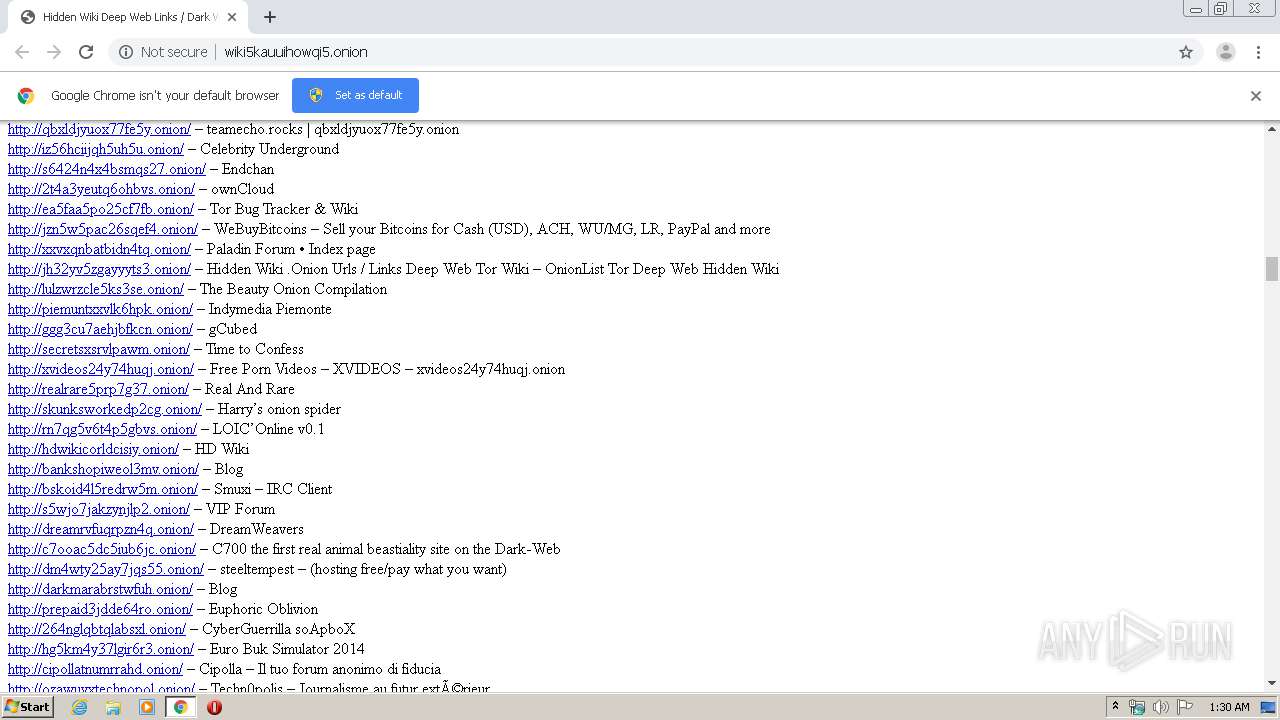
Task: Show hidden system tray icons
Action: tap(1115, 707)
